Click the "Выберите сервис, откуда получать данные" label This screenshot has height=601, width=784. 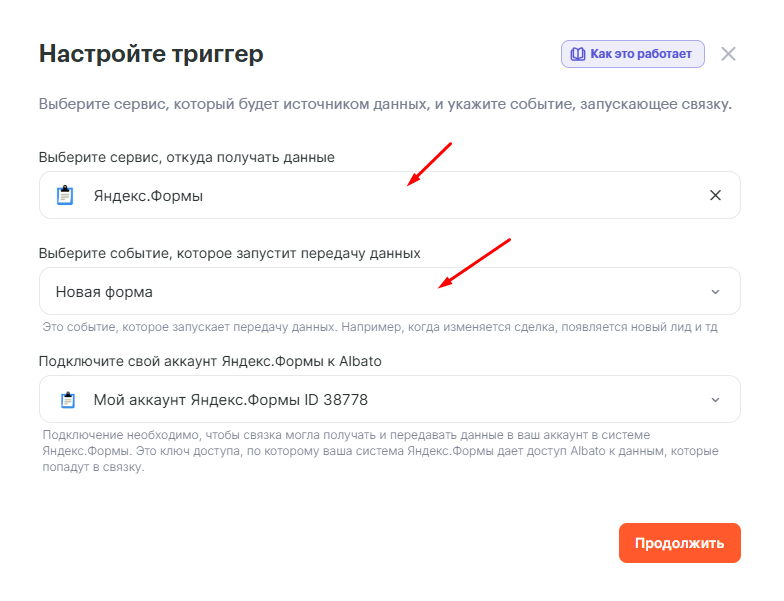click(187, 157)
